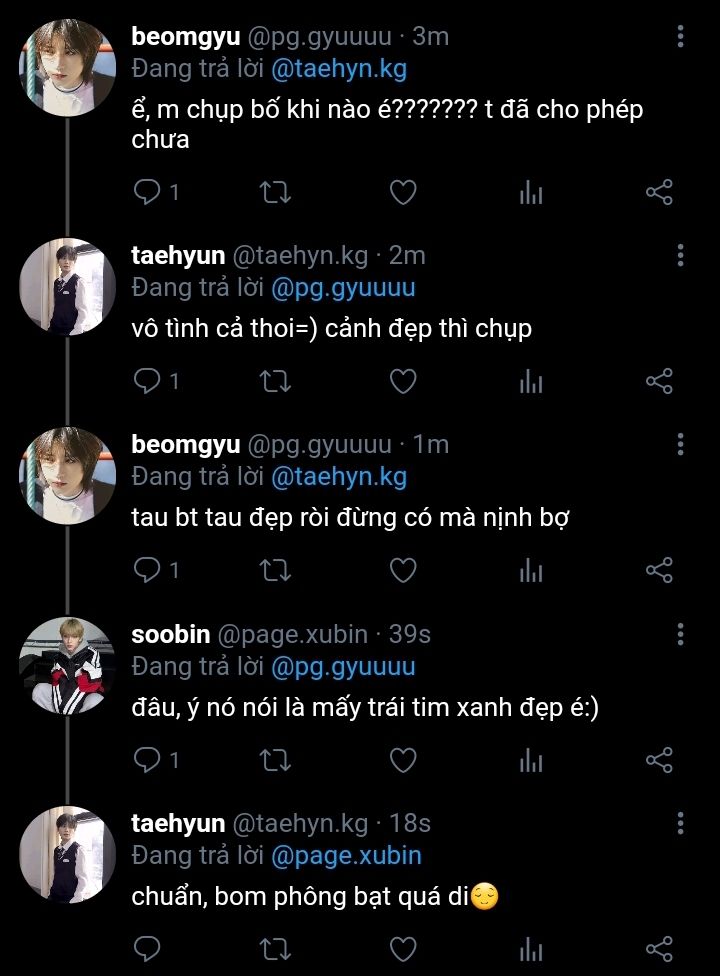This screenshot has height=976, width=720.
Task: Reply to soobin's tweet
Action: click(148, 761)
